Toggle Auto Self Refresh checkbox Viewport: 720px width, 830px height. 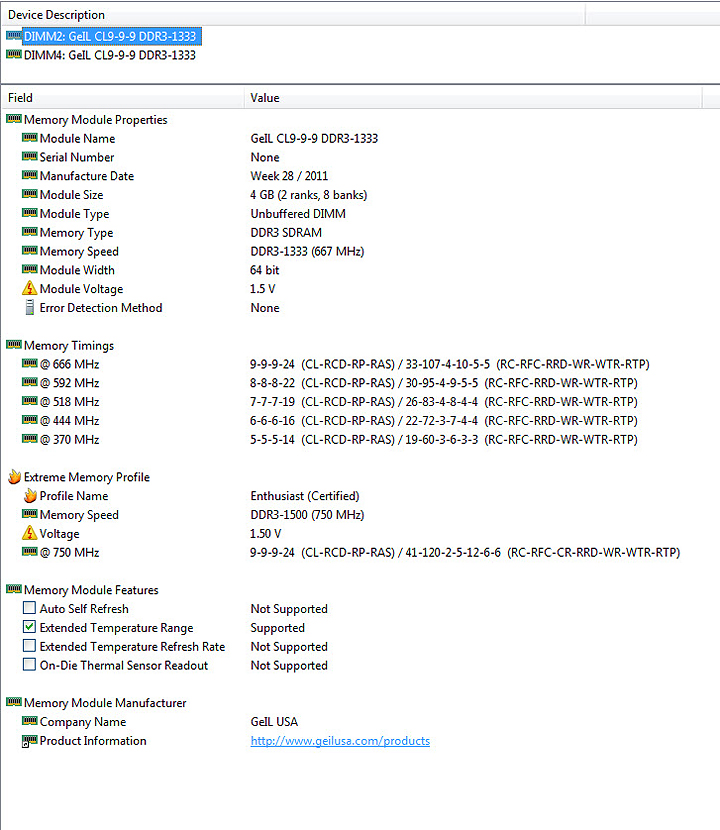[30, 608]
